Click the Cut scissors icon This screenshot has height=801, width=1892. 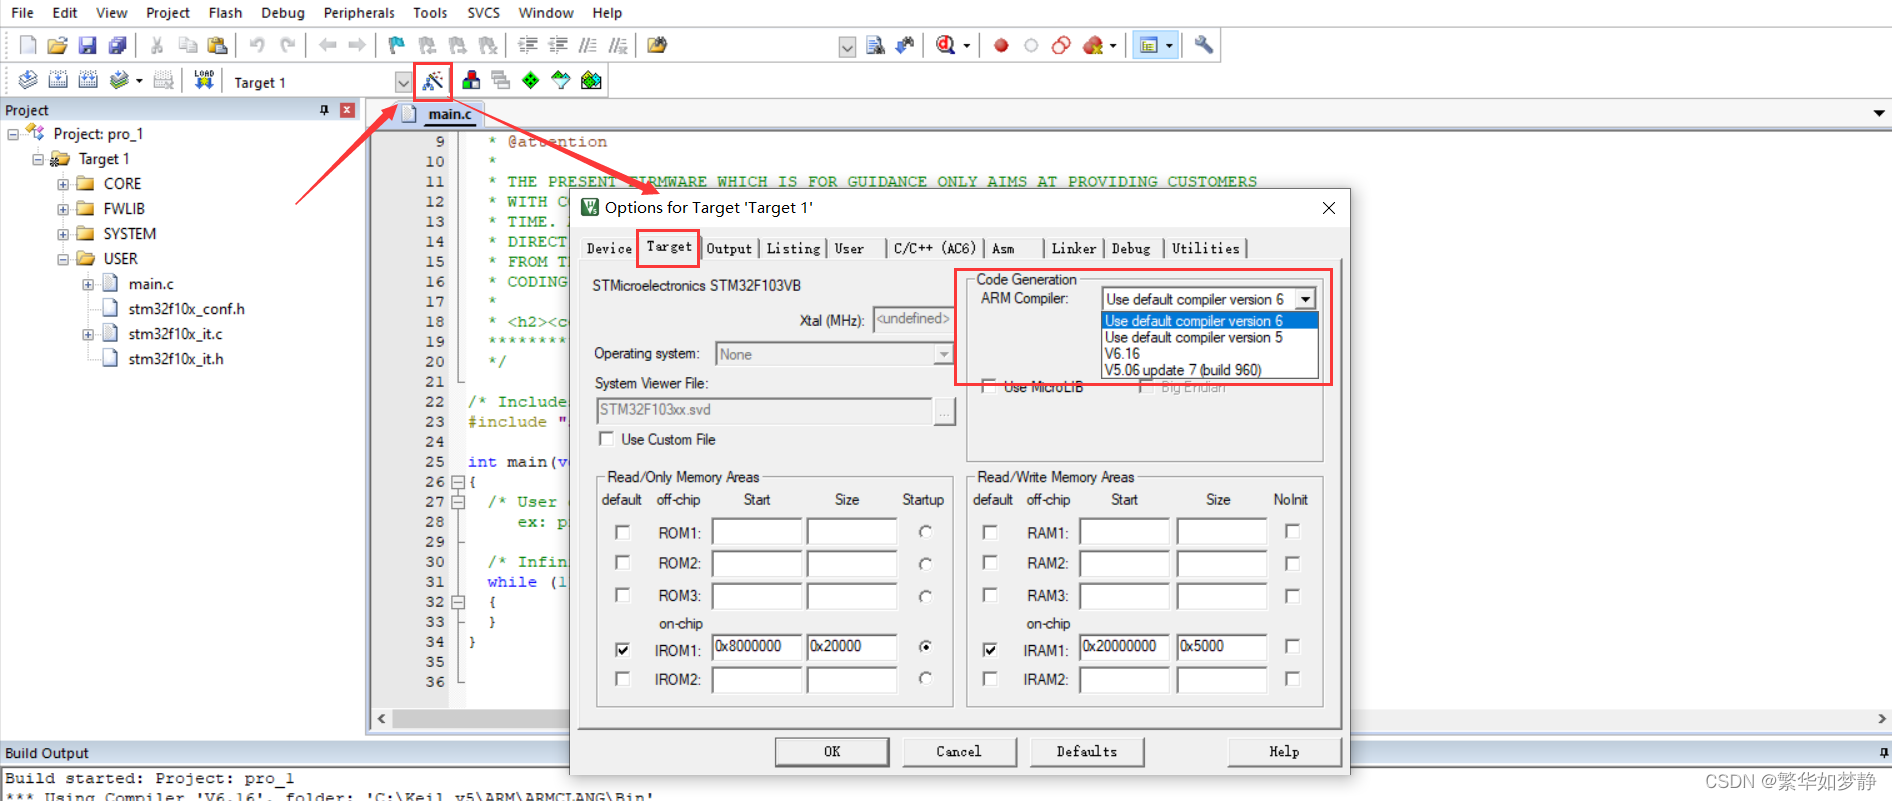click(x=157, y=45)
